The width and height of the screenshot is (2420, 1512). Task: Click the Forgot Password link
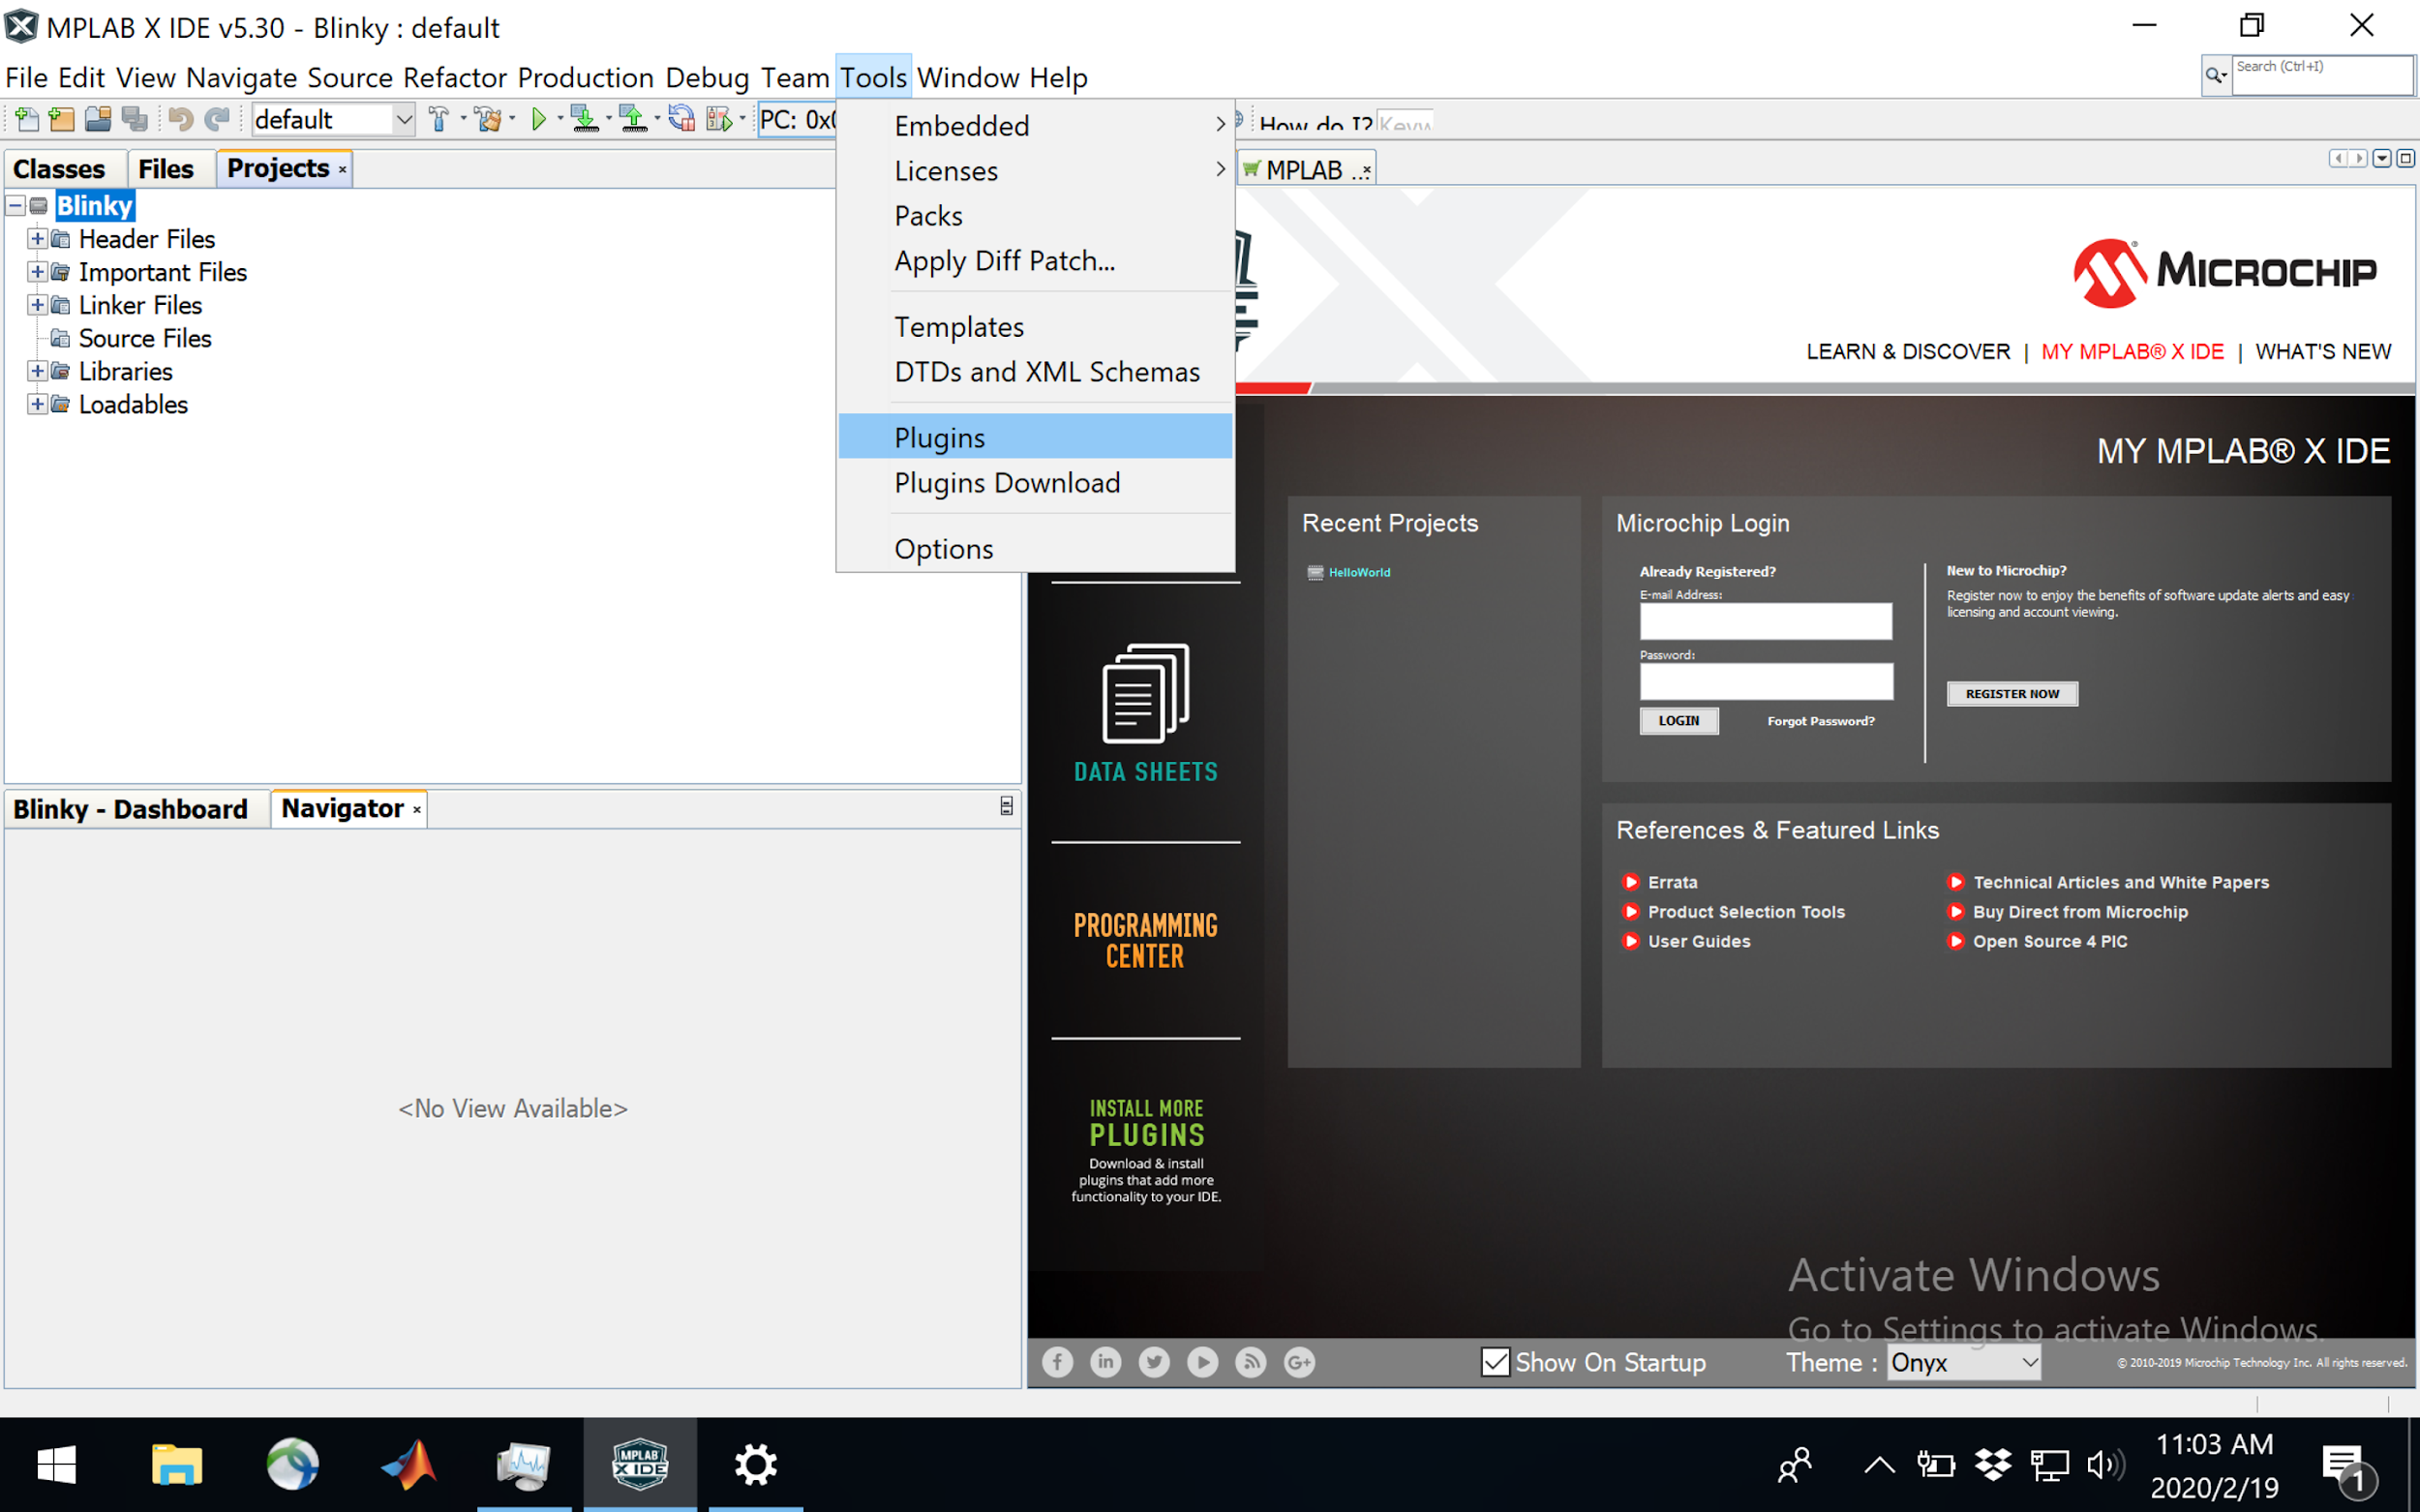[1821, 721]
